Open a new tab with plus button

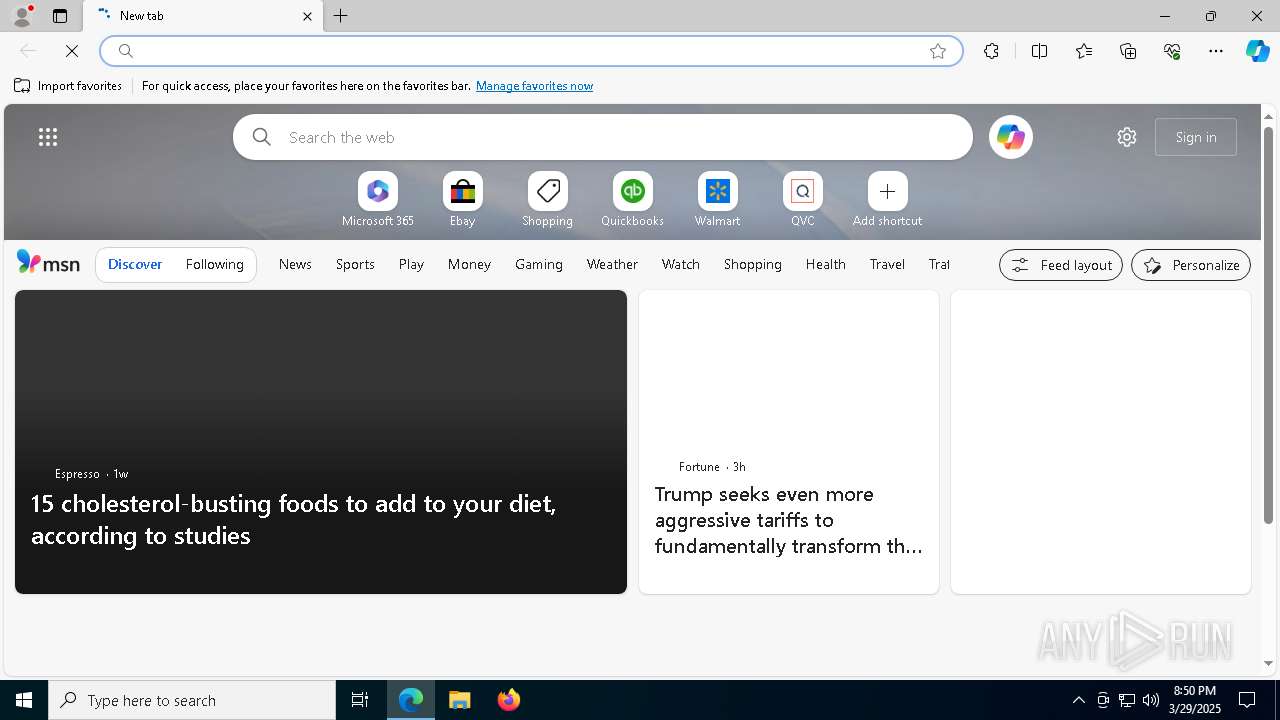click(341, 16)
